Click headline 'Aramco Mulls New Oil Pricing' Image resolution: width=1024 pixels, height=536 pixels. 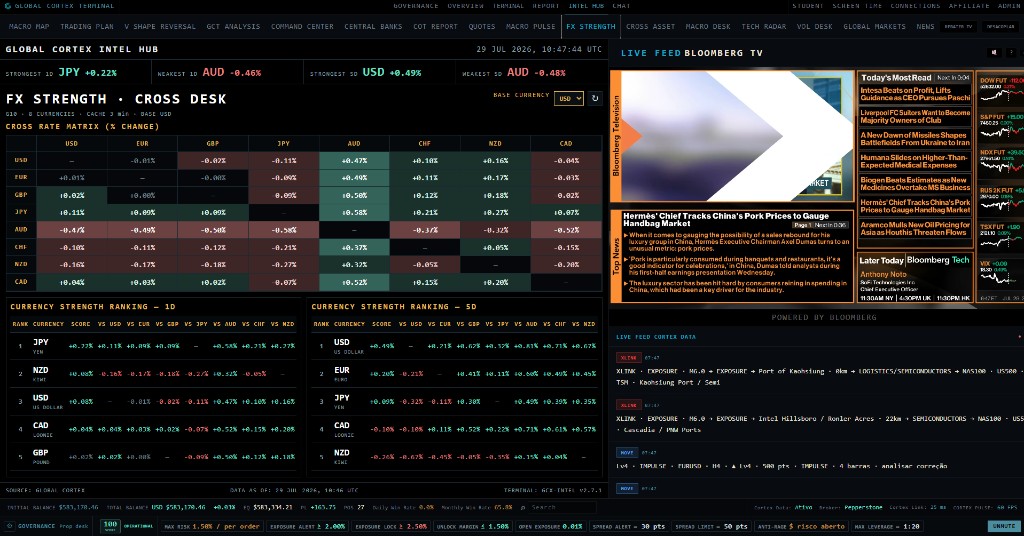(x=915, y=229)
